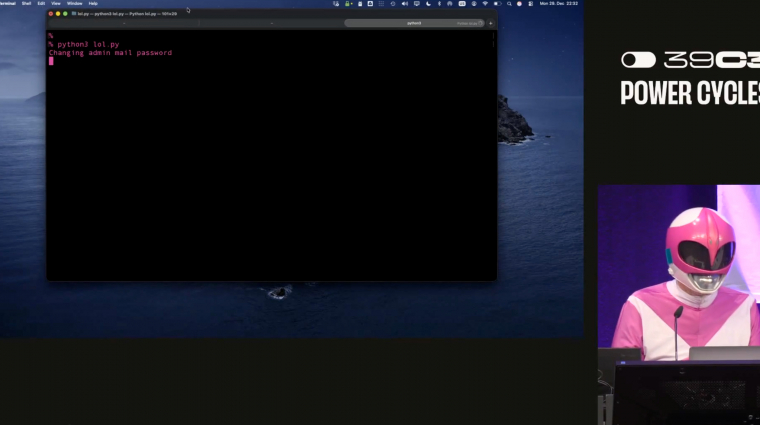Select the python3 terminal tab
760x425 pixels.
[414, 22]
